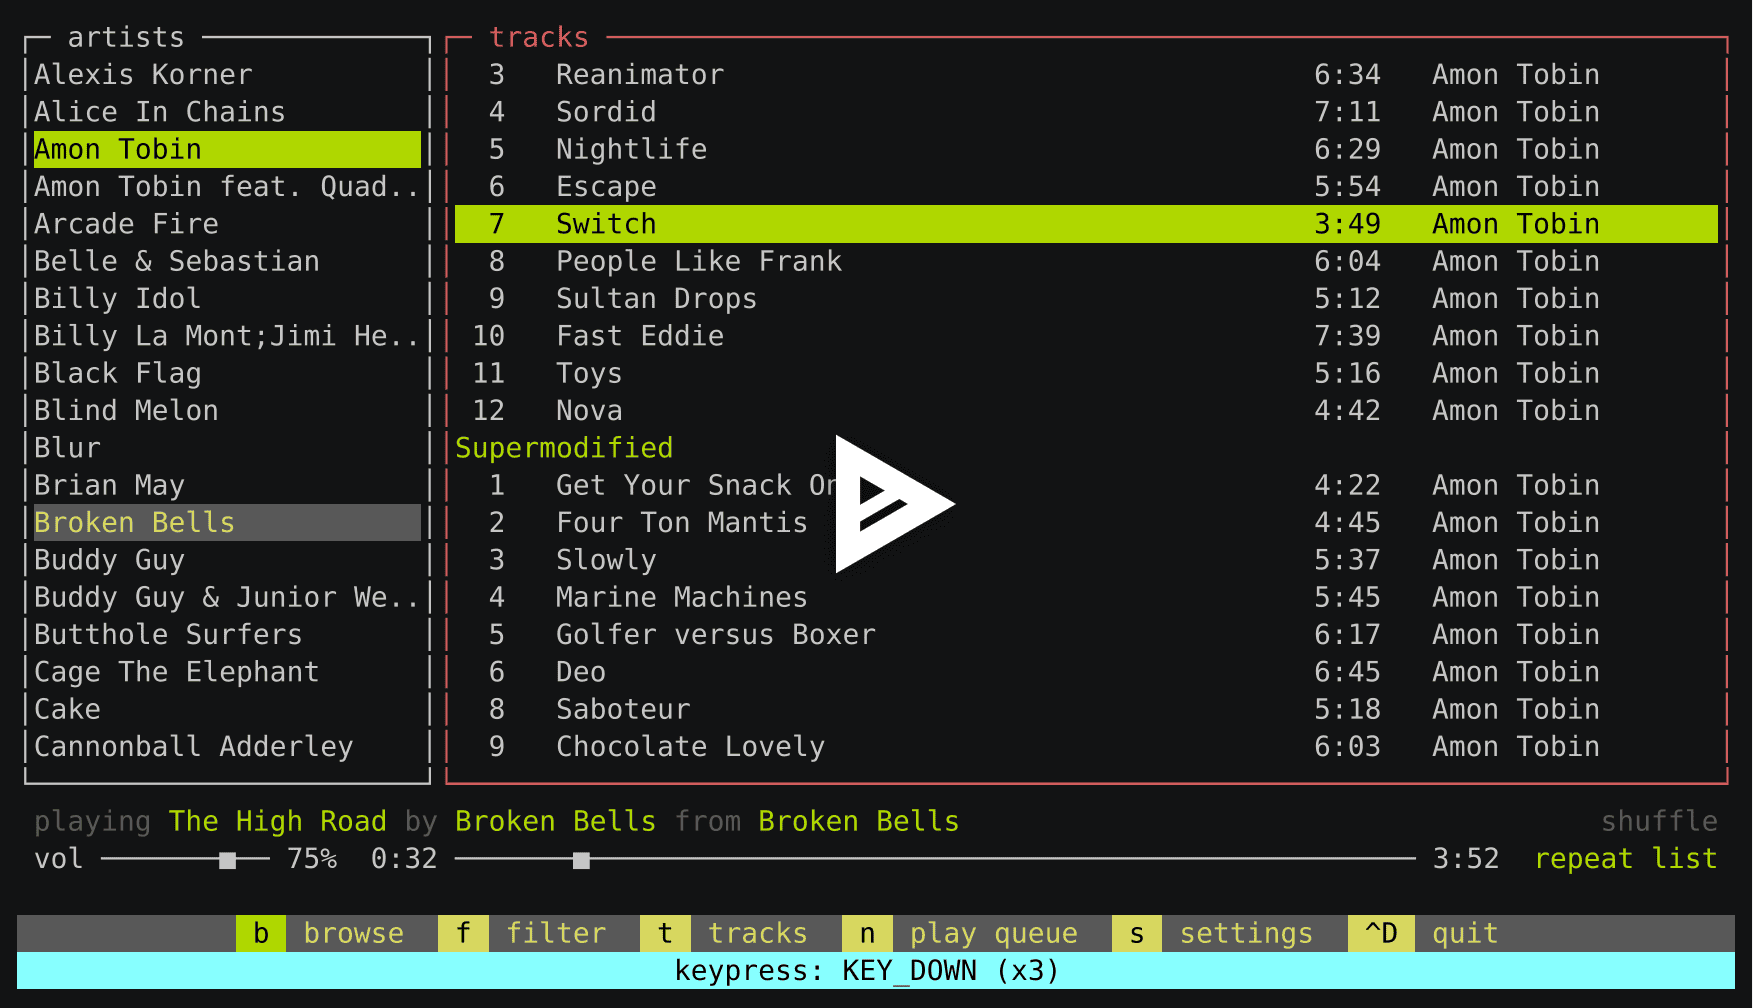Open the settings view

tap(1246, 932)
